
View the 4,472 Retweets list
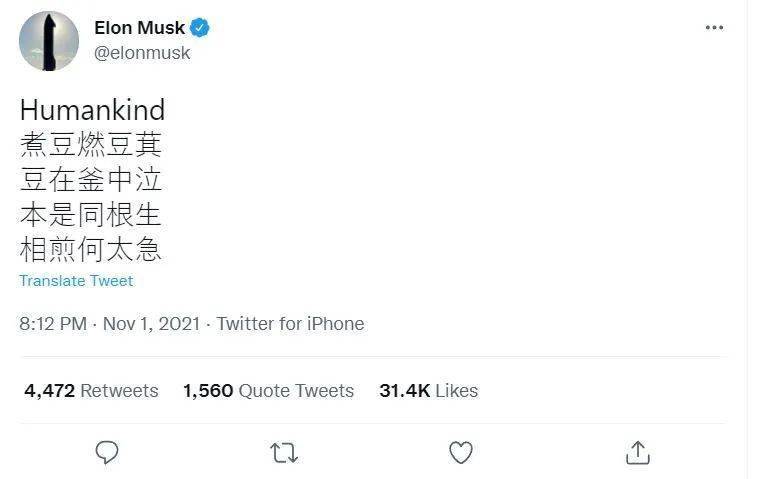(x=91, y=391)
